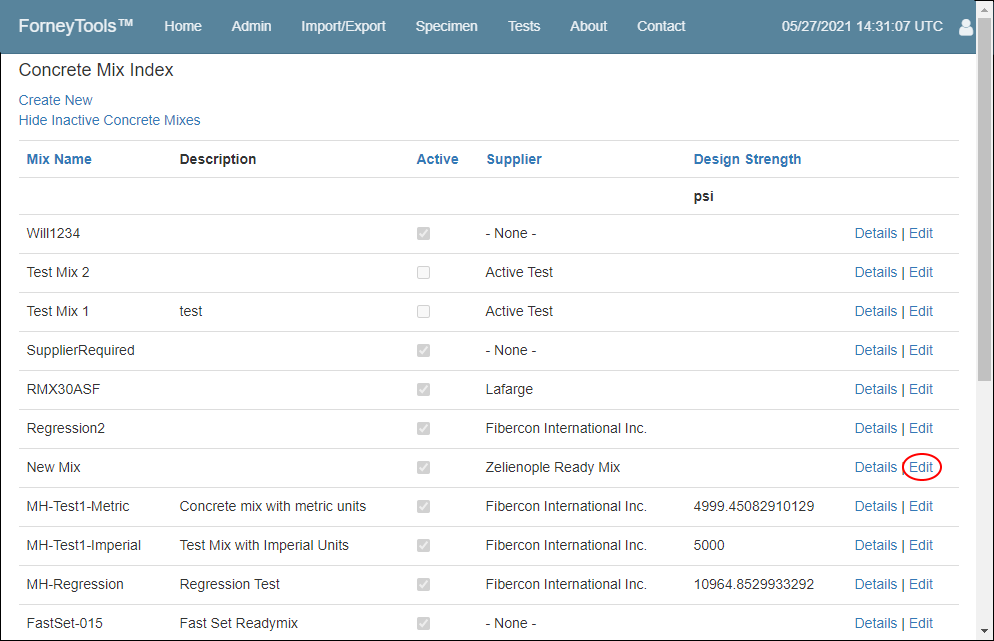Go to the About page
The height and width of the screenshot is (641, 994).
[588, 27]
